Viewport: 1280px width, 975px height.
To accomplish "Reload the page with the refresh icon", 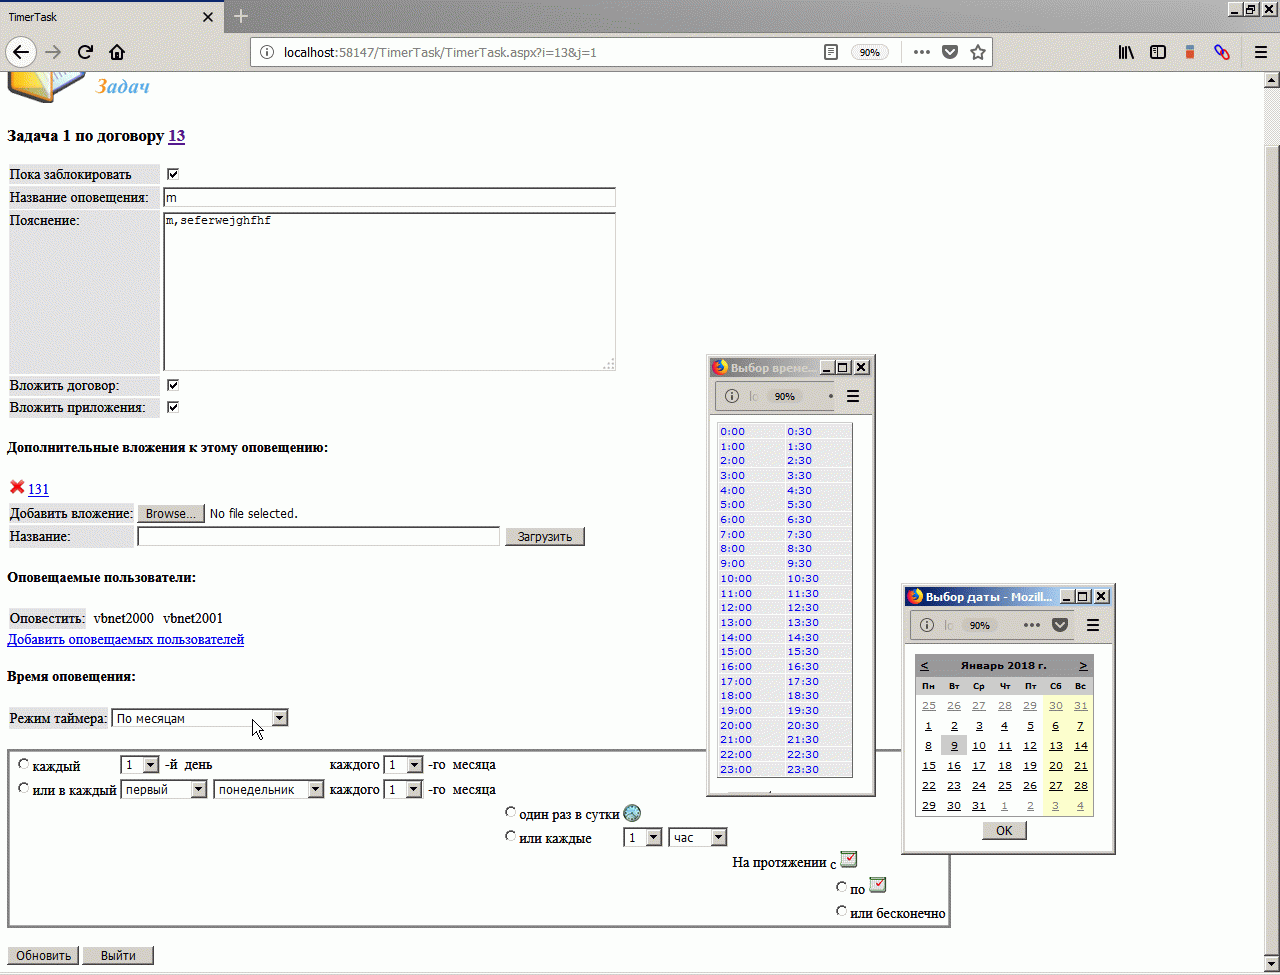I will pyautogui.click(x=85, y=52).
